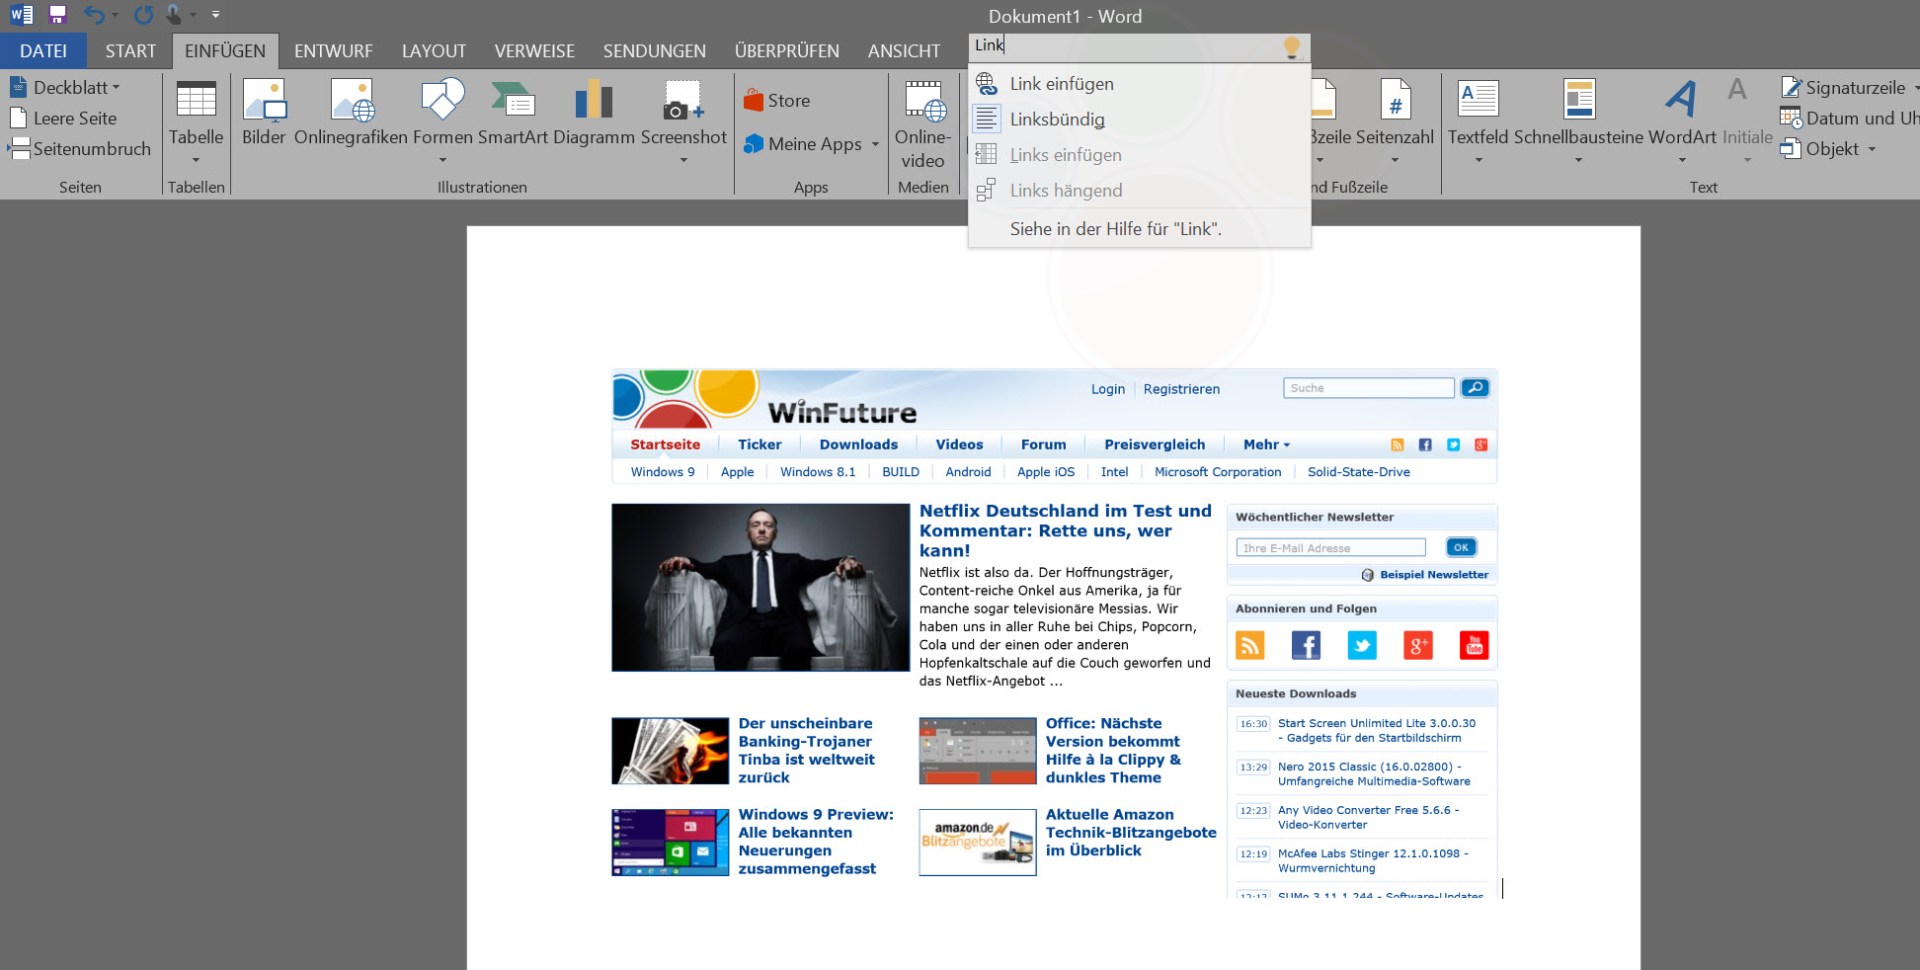Click the Save icon in quick access toolbar

58,15
